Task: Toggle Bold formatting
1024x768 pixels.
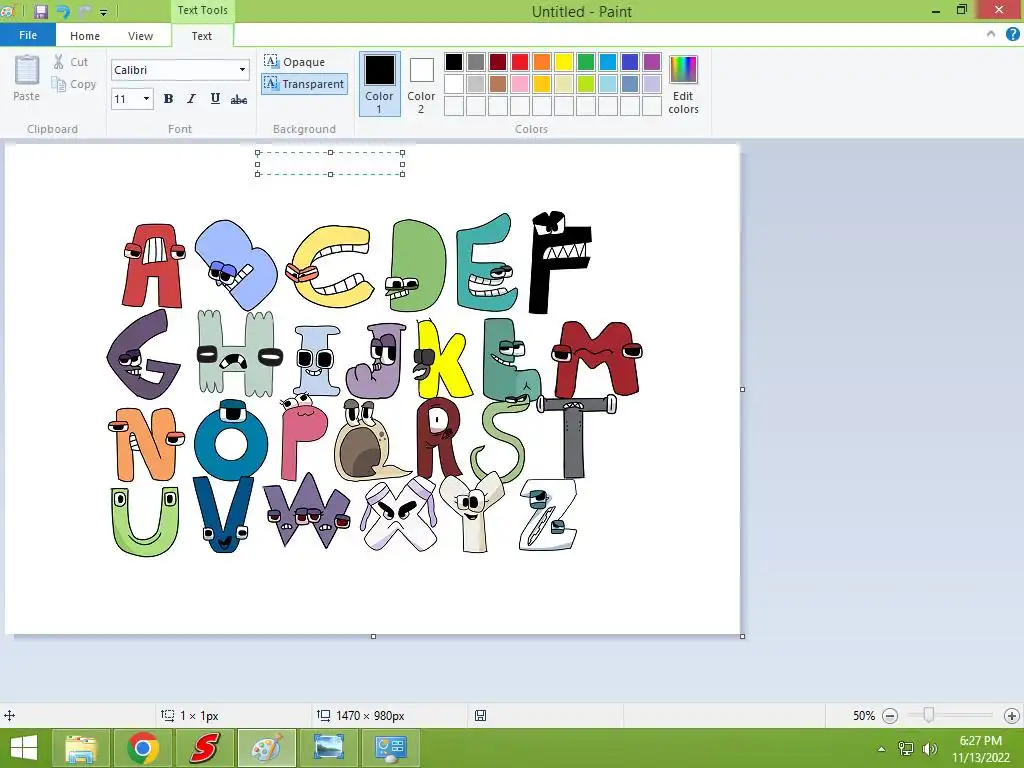Action: [x=168, y=99]
